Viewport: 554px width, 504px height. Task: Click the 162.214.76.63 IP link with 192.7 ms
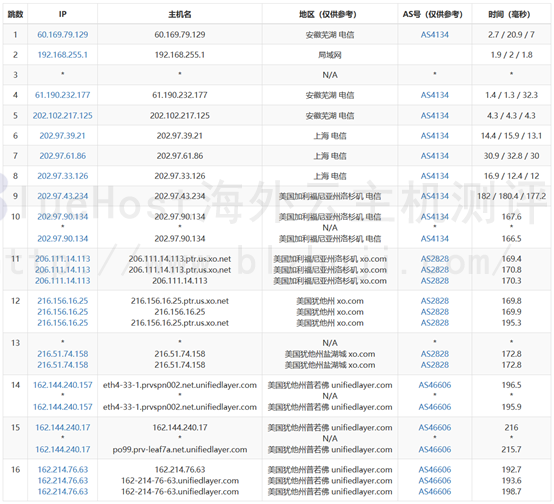(63, 469)
